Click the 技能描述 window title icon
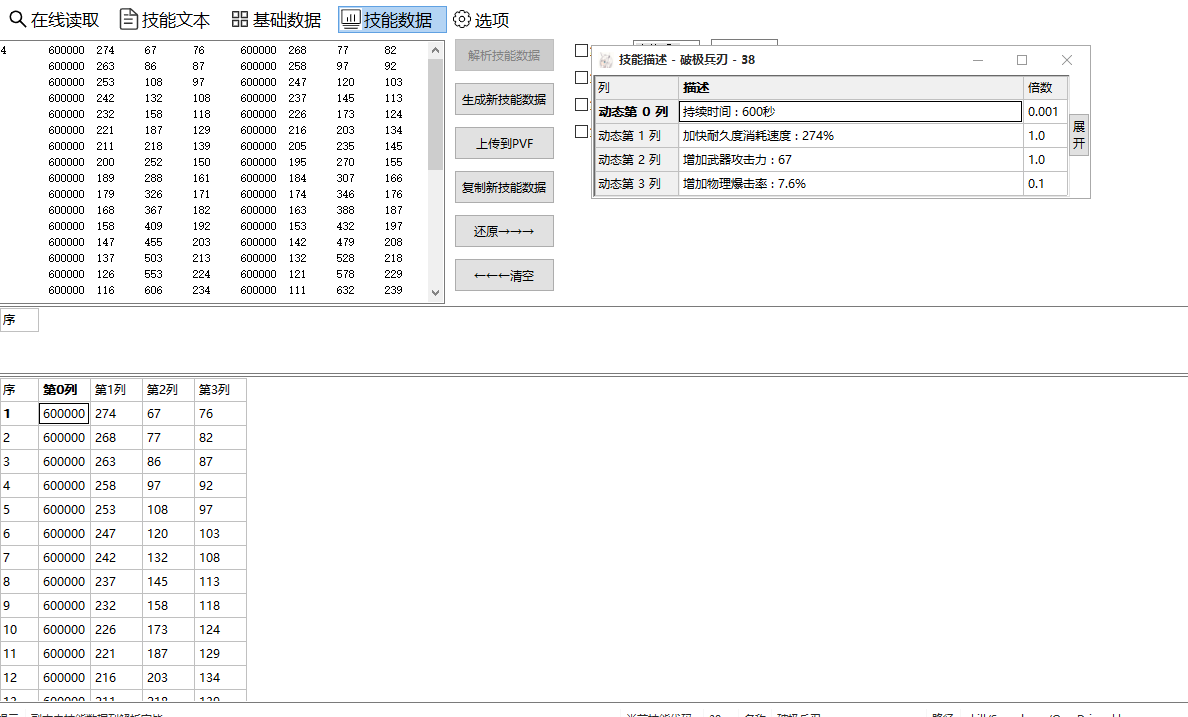Viewport: 1188px width, 717px height. [x=606, y=60]
